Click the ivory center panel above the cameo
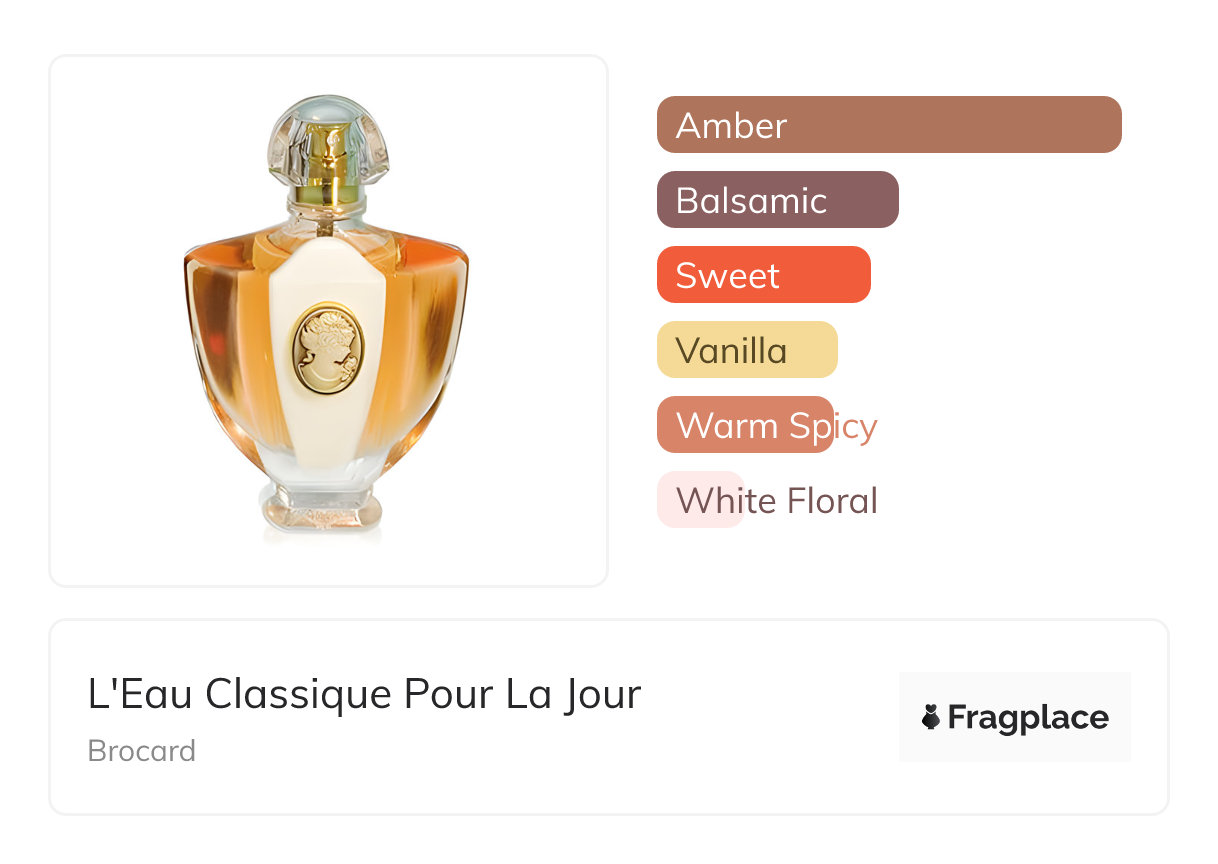The image size is (1218, 864). coord(329,271)
